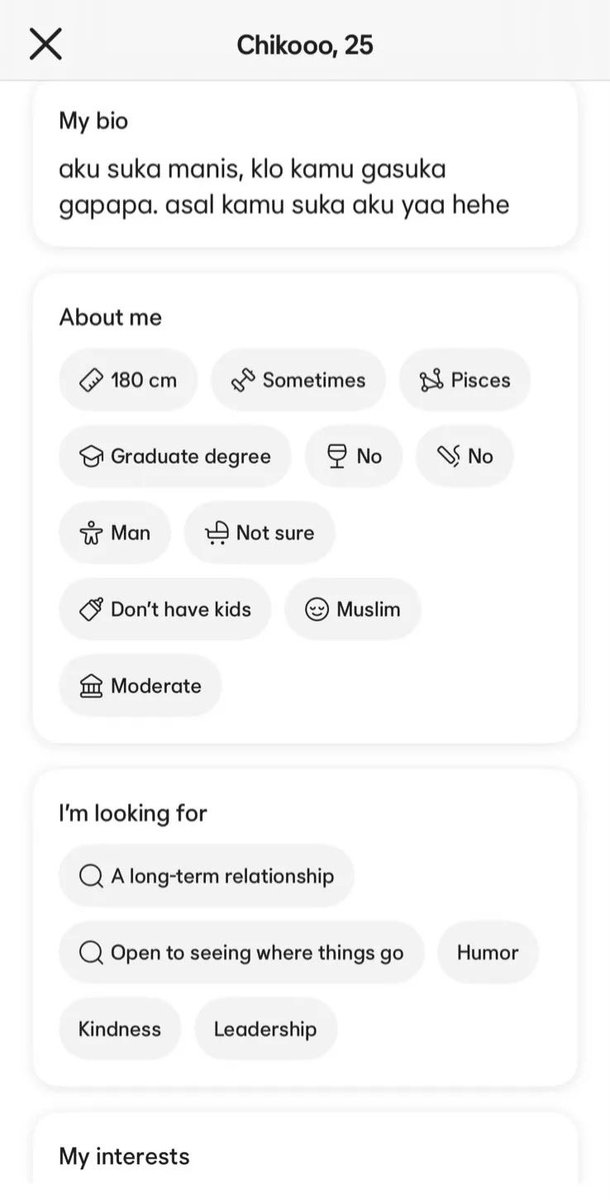Tap the cigarette icon on smoking chip

[x=448, y=457]
